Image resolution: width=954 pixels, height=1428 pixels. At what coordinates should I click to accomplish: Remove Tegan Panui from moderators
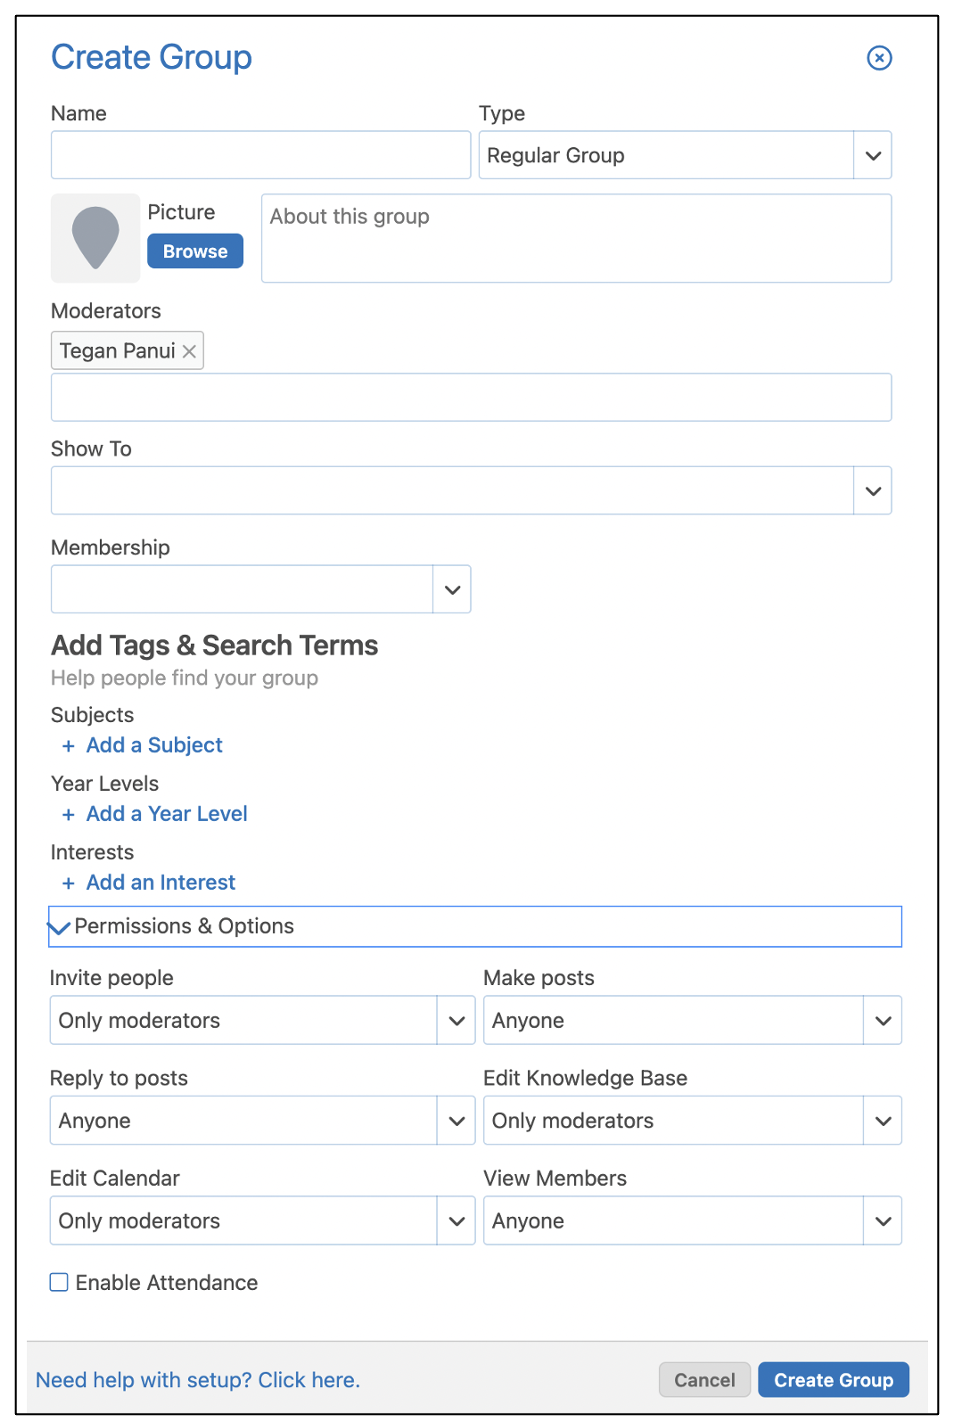[x=189, y=350]
